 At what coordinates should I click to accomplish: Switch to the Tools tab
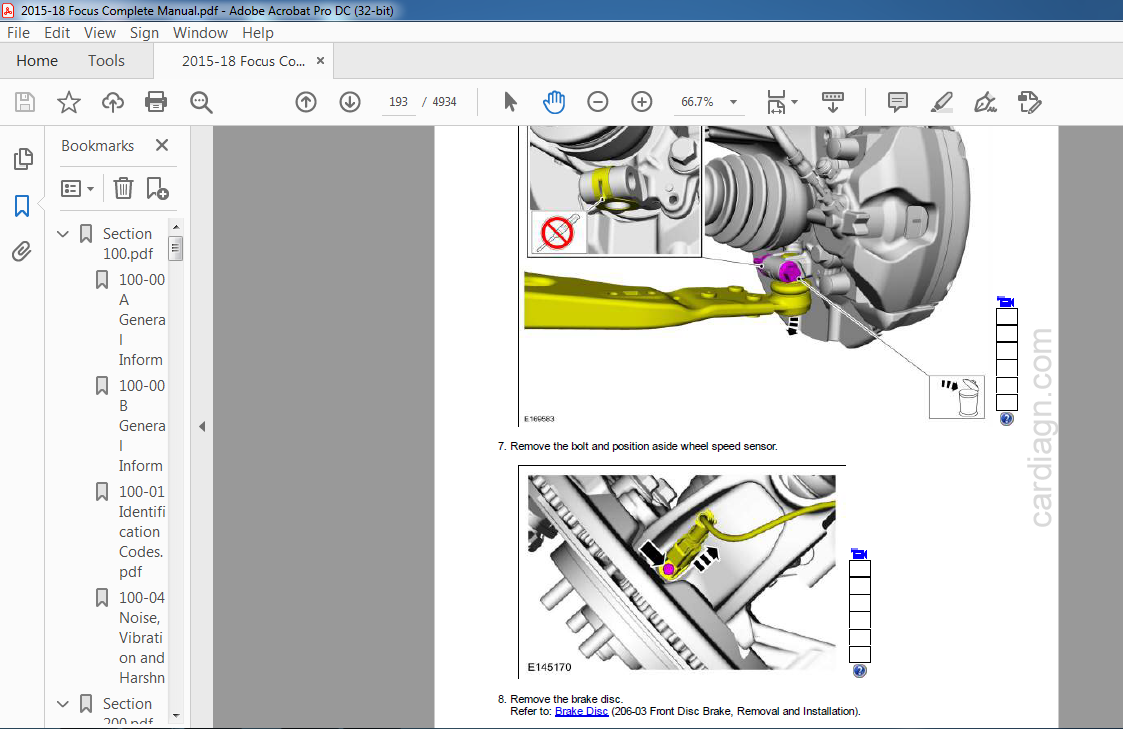pyautogui.click(x=106, y=61)
